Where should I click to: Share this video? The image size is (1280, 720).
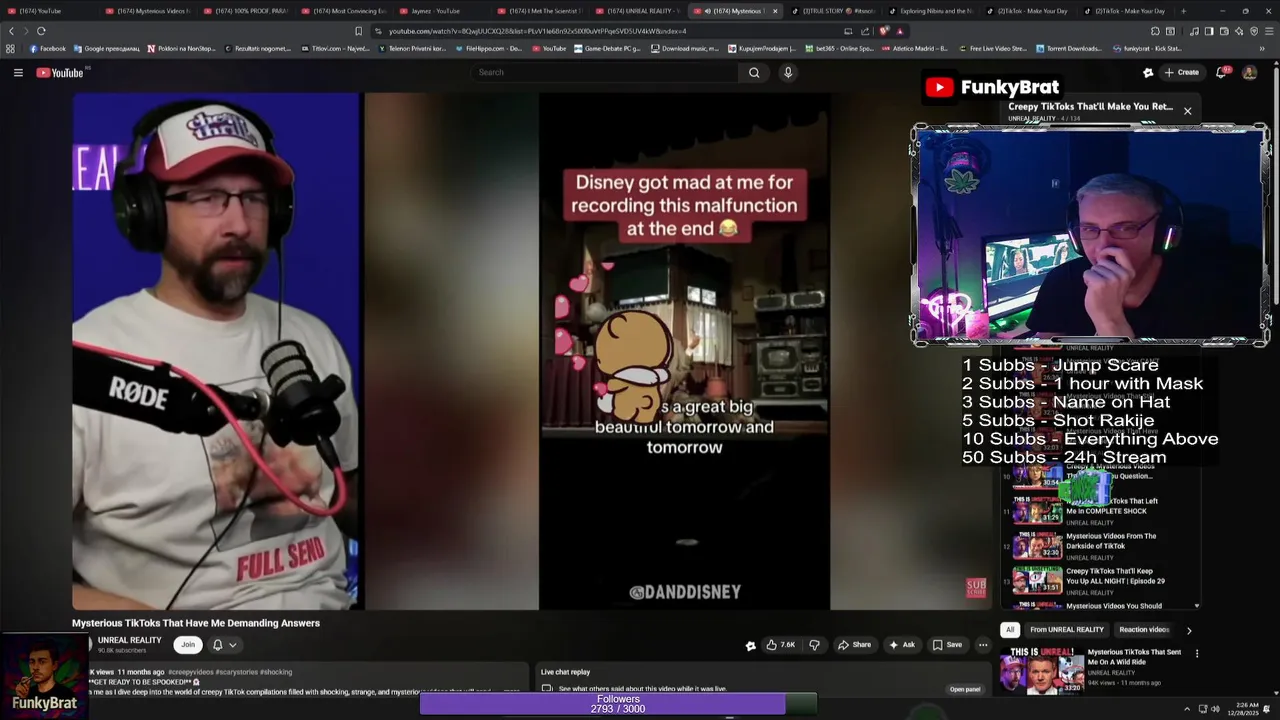(854, 645)
